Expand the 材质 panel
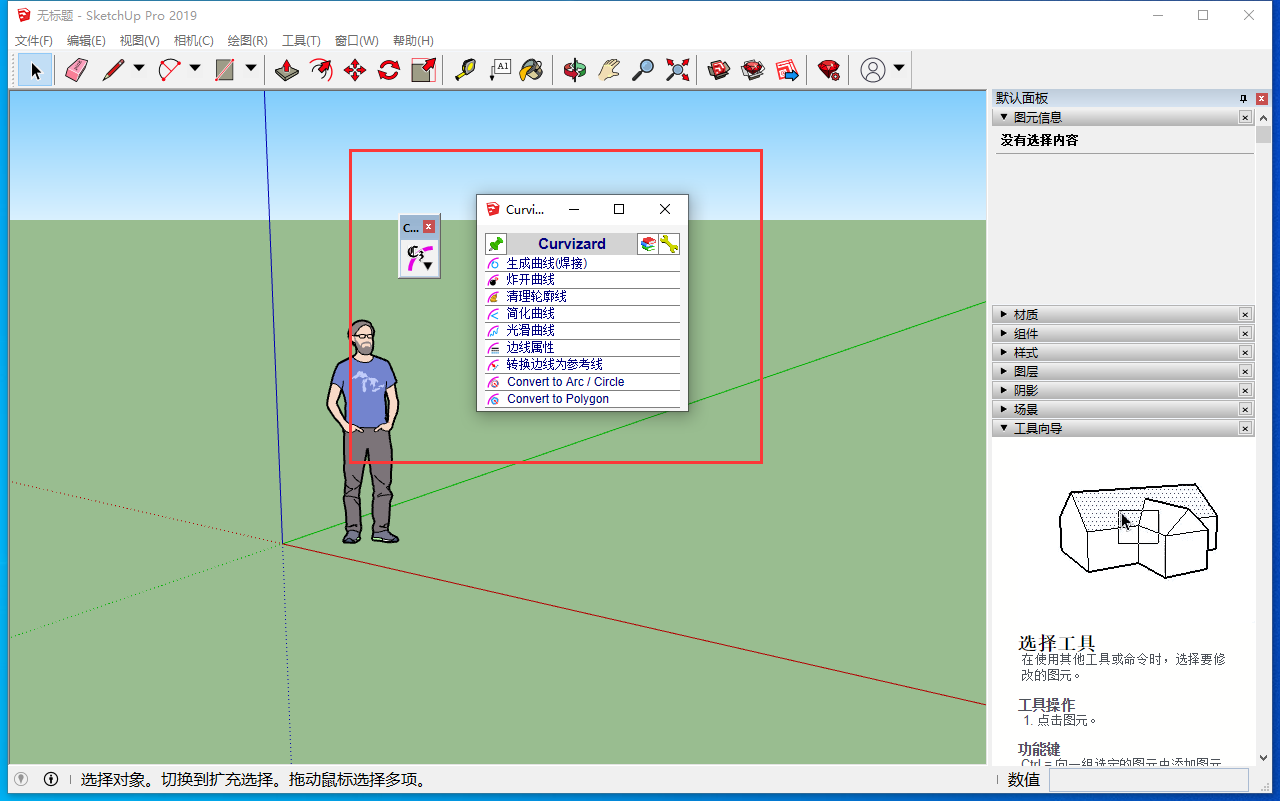1280x801 pixels. coord(1026,315)
